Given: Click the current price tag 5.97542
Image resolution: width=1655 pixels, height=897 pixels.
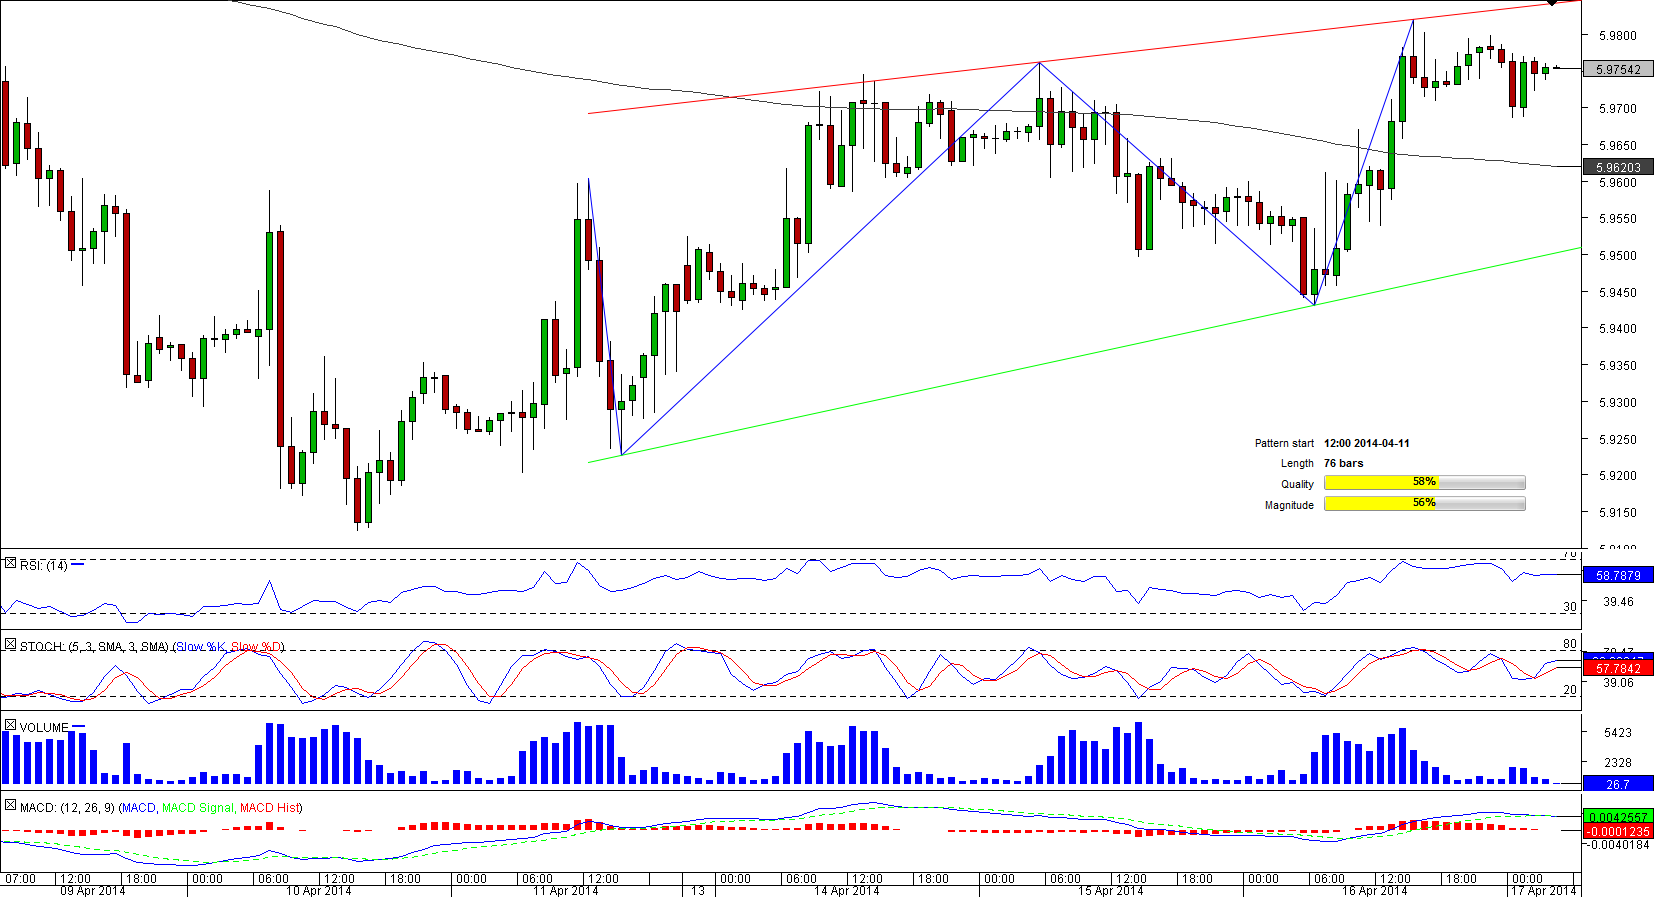Looking at the screenshot, I should click(1617, 69).
